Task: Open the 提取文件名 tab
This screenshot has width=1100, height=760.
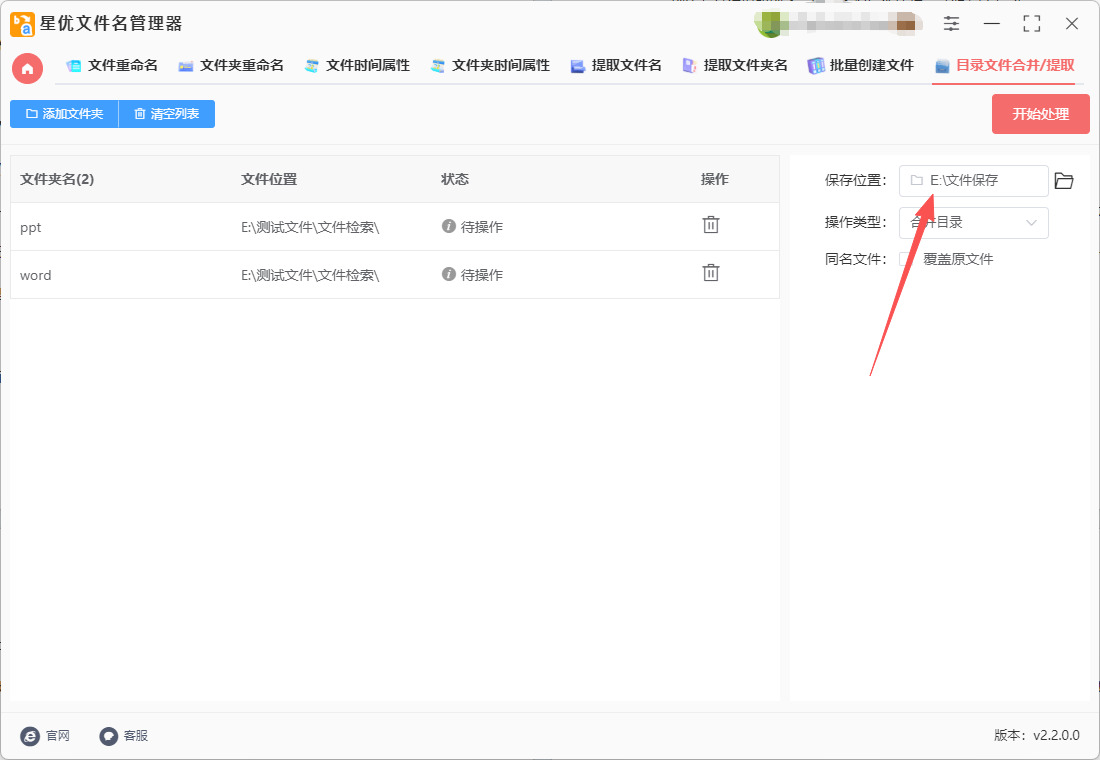Action: [616, 65]
